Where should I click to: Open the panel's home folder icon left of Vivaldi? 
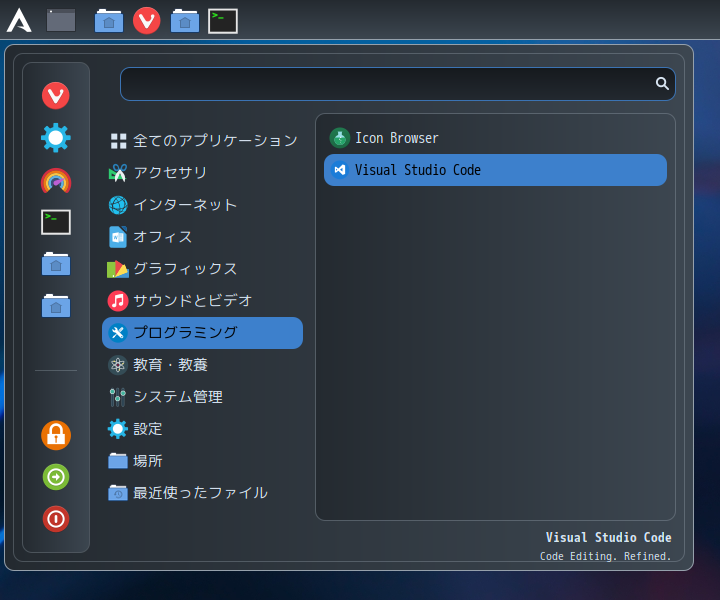[x=109, y=21]
